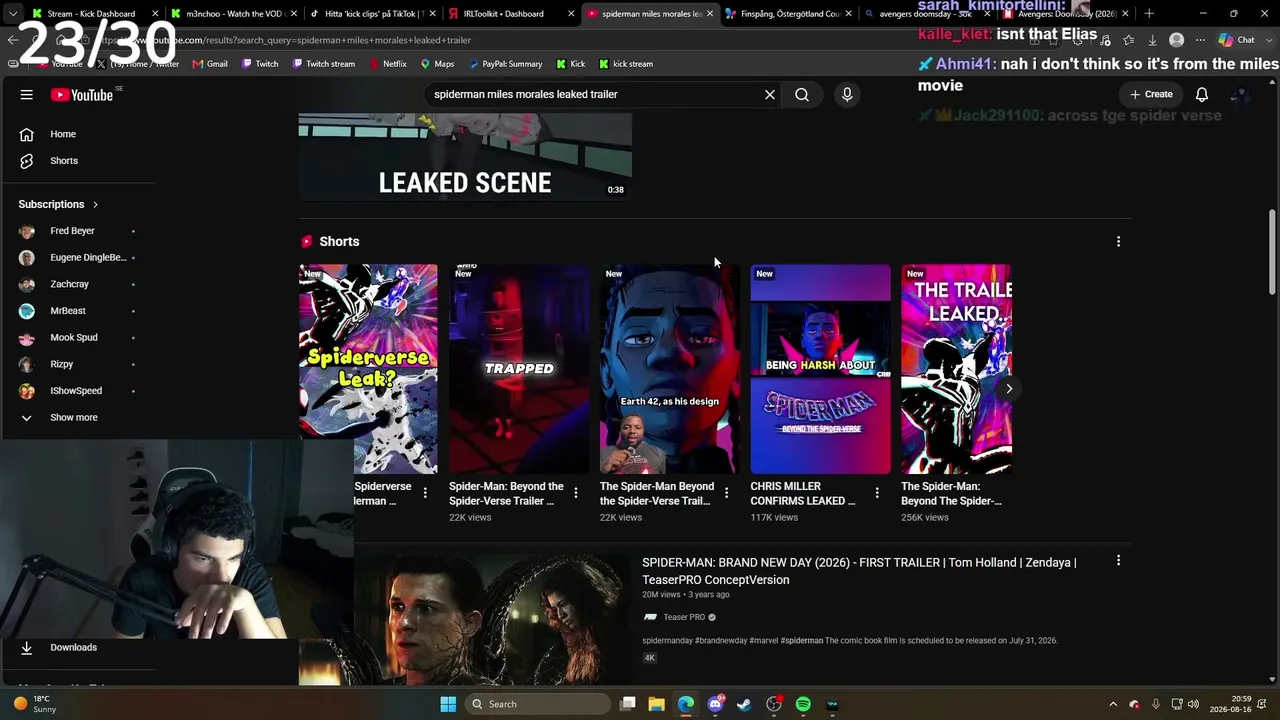
Task: Open the Gmail bookmark
Action: tap(210, 64)
